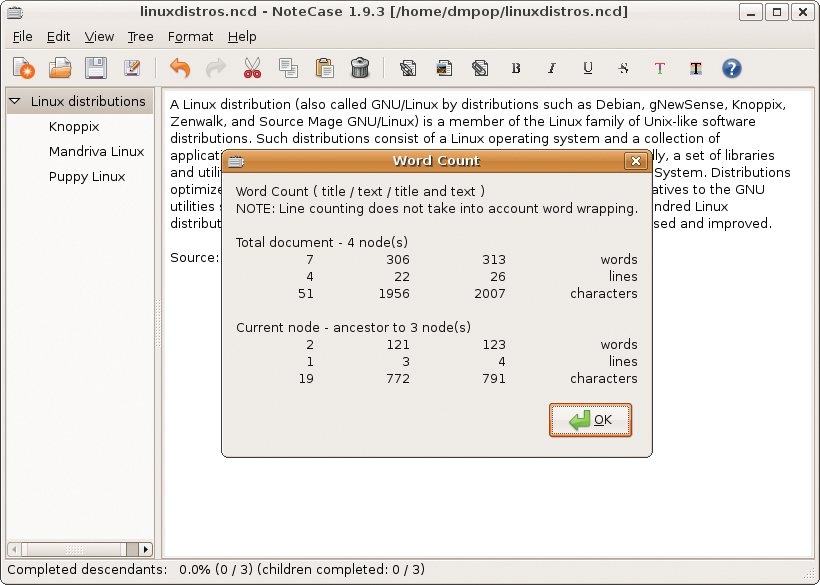This screenshot has height=585, width=820.
Task: Click the Save As pencil-note icon
Action: coord(132,68)
